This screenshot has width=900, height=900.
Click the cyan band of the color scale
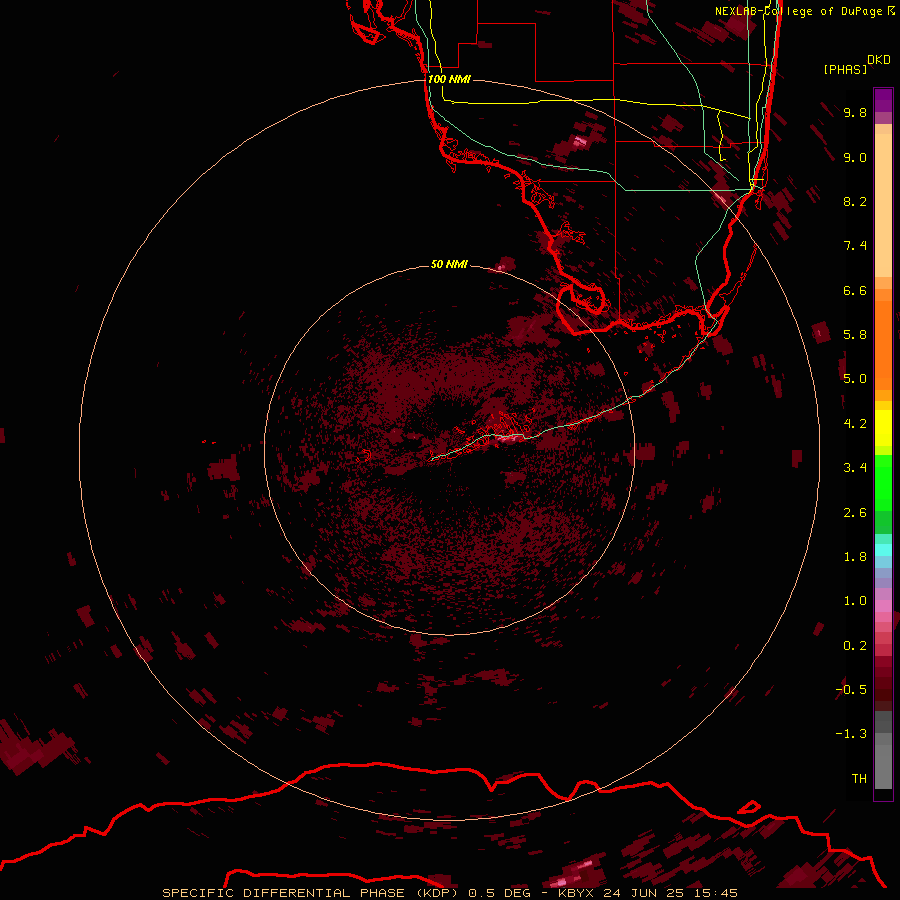pyautogui.click(x=883, y=549)
